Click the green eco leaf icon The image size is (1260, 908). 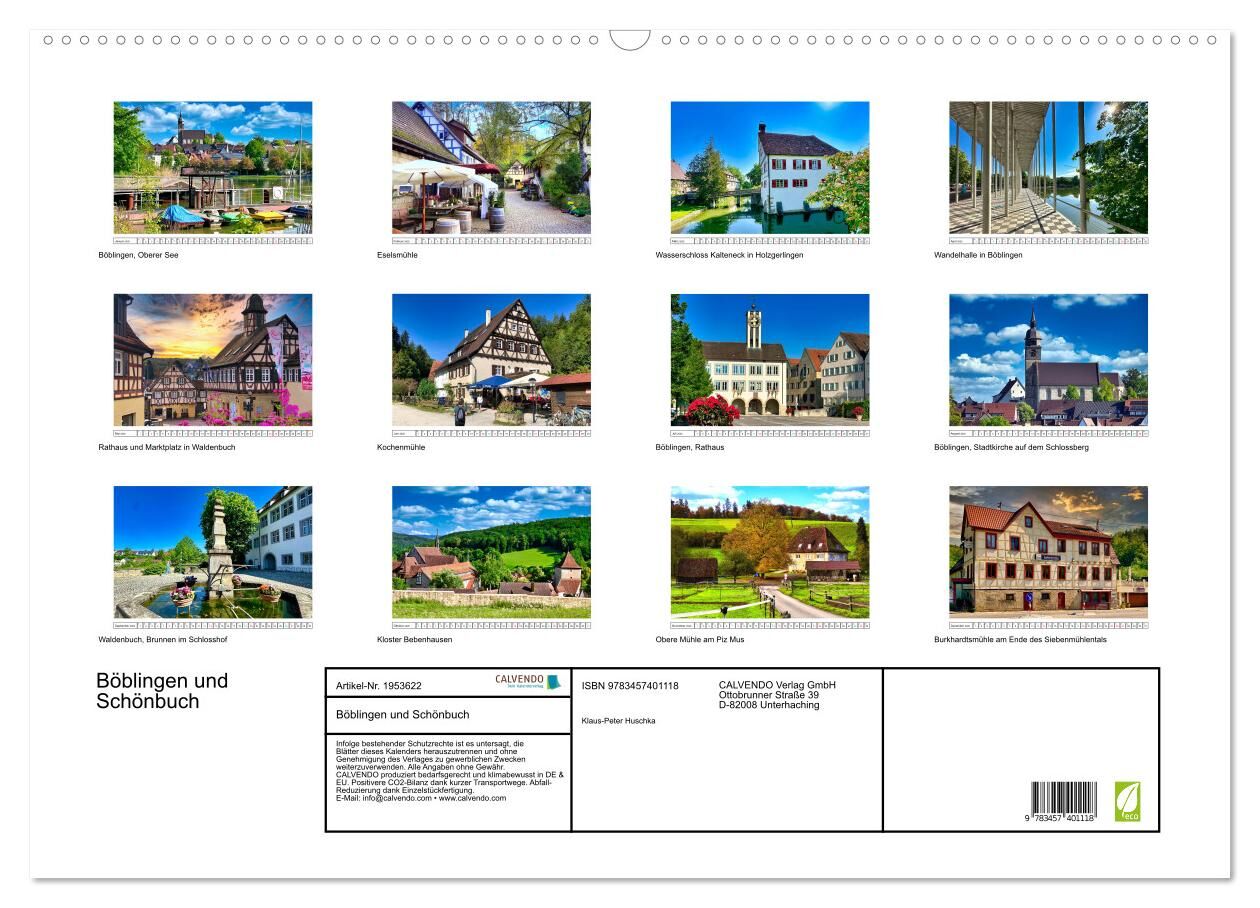(1127, 801)
